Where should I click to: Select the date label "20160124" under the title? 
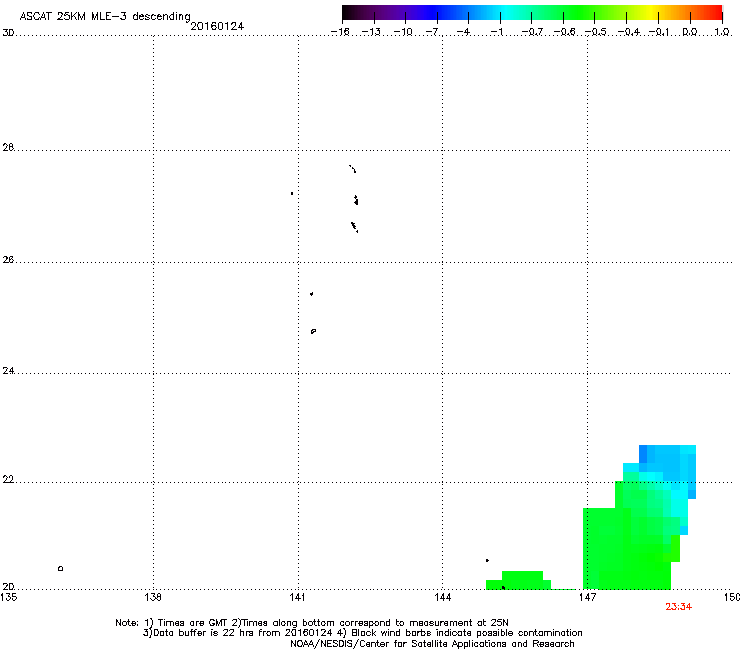217,26
